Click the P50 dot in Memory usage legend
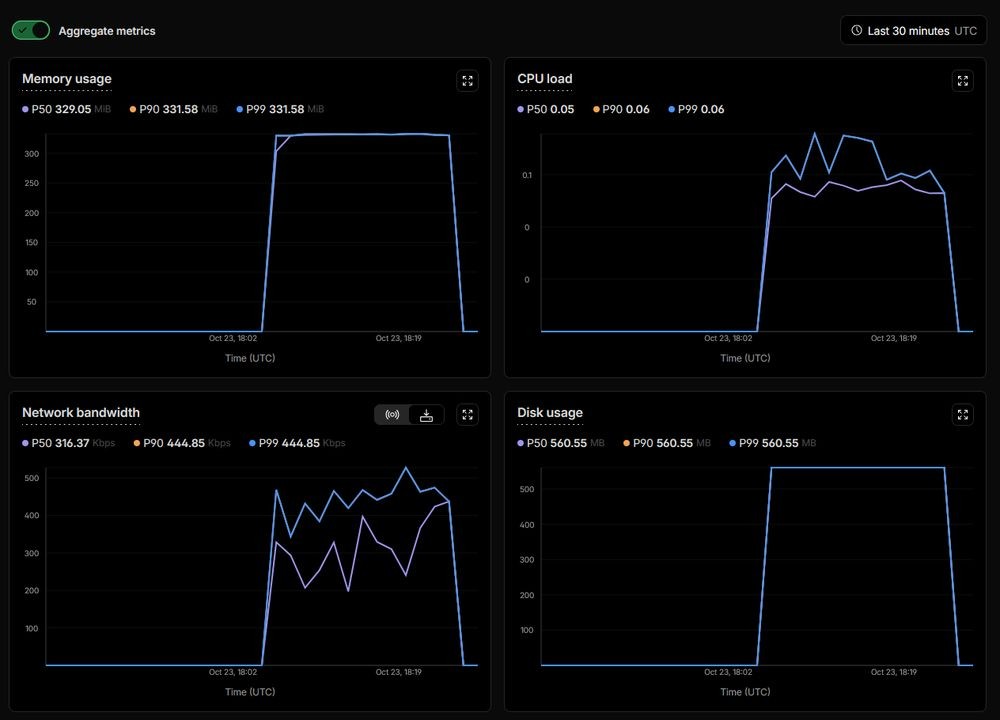The image size is (1000, 720). [26, 109]
